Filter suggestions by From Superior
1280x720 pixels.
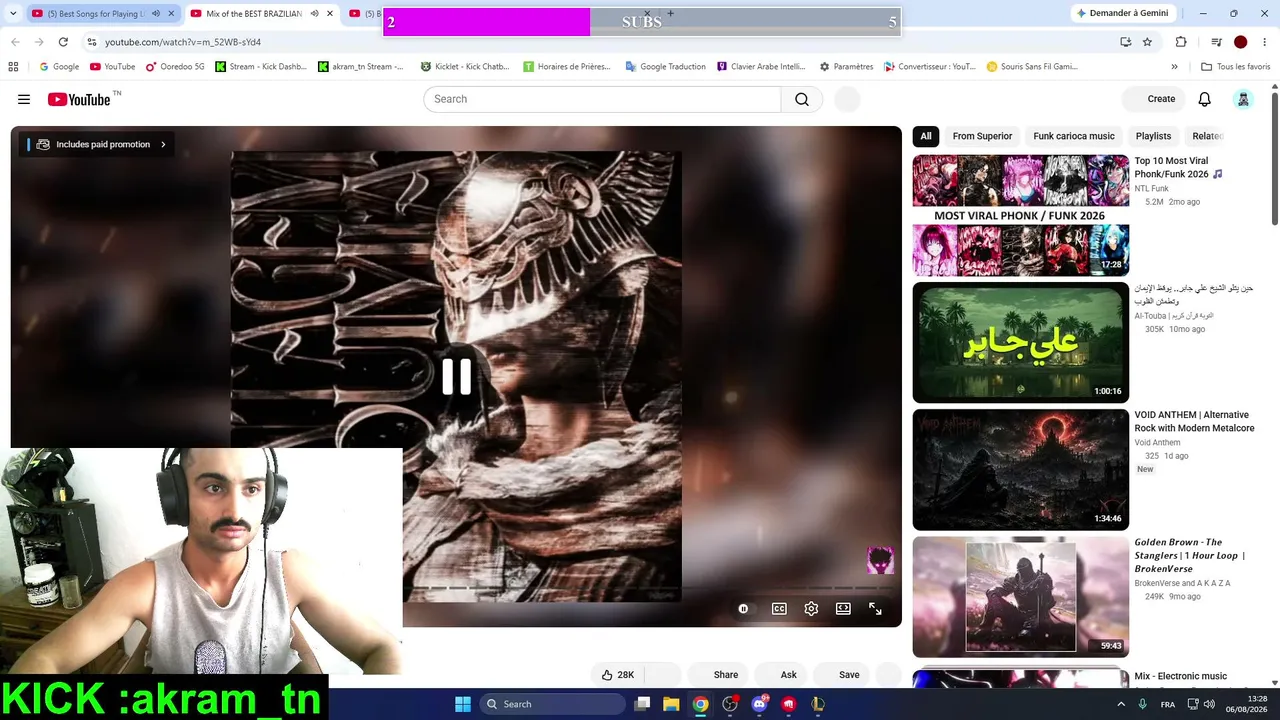[982, 136]
